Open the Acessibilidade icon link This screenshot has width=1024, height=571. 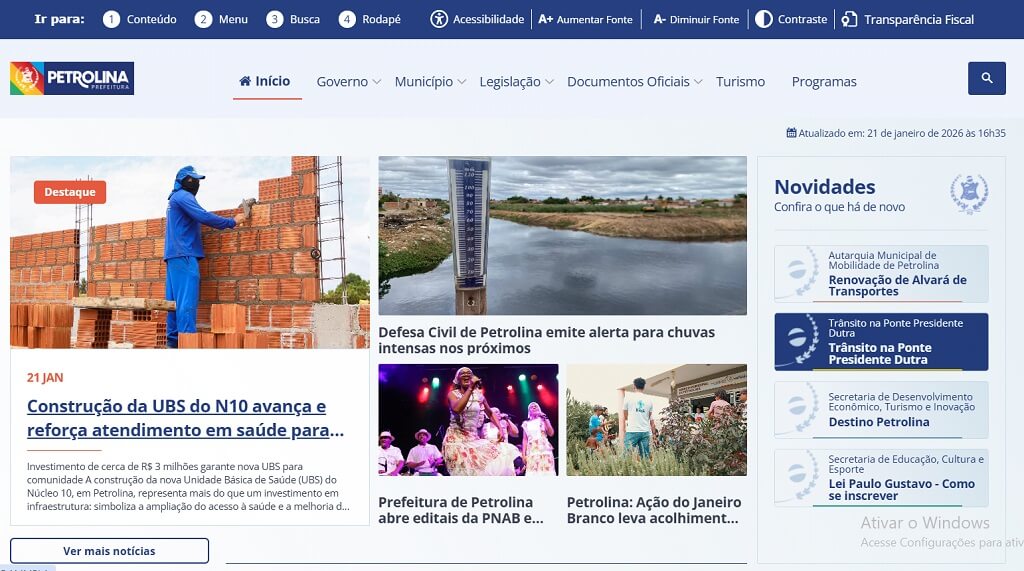click(x=439, y=19)
